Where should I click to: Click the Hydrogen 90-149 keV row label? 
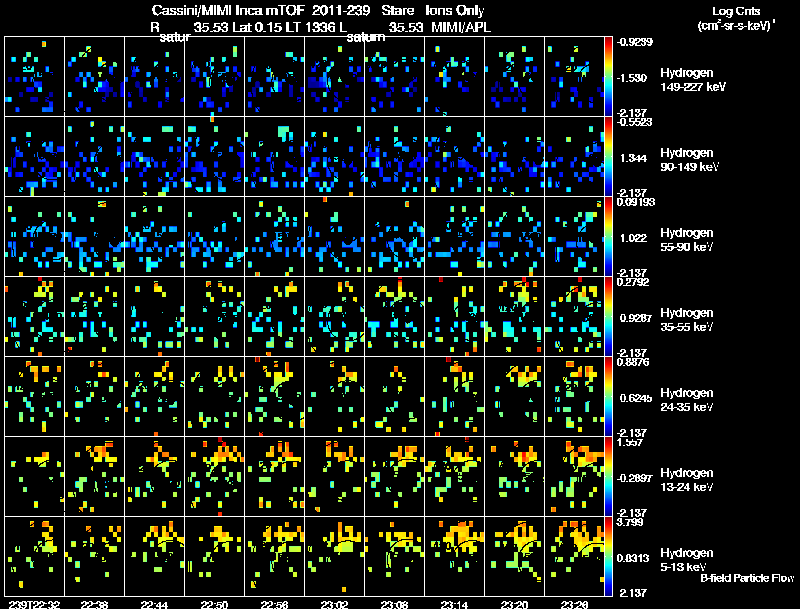[x=689, y=160]
